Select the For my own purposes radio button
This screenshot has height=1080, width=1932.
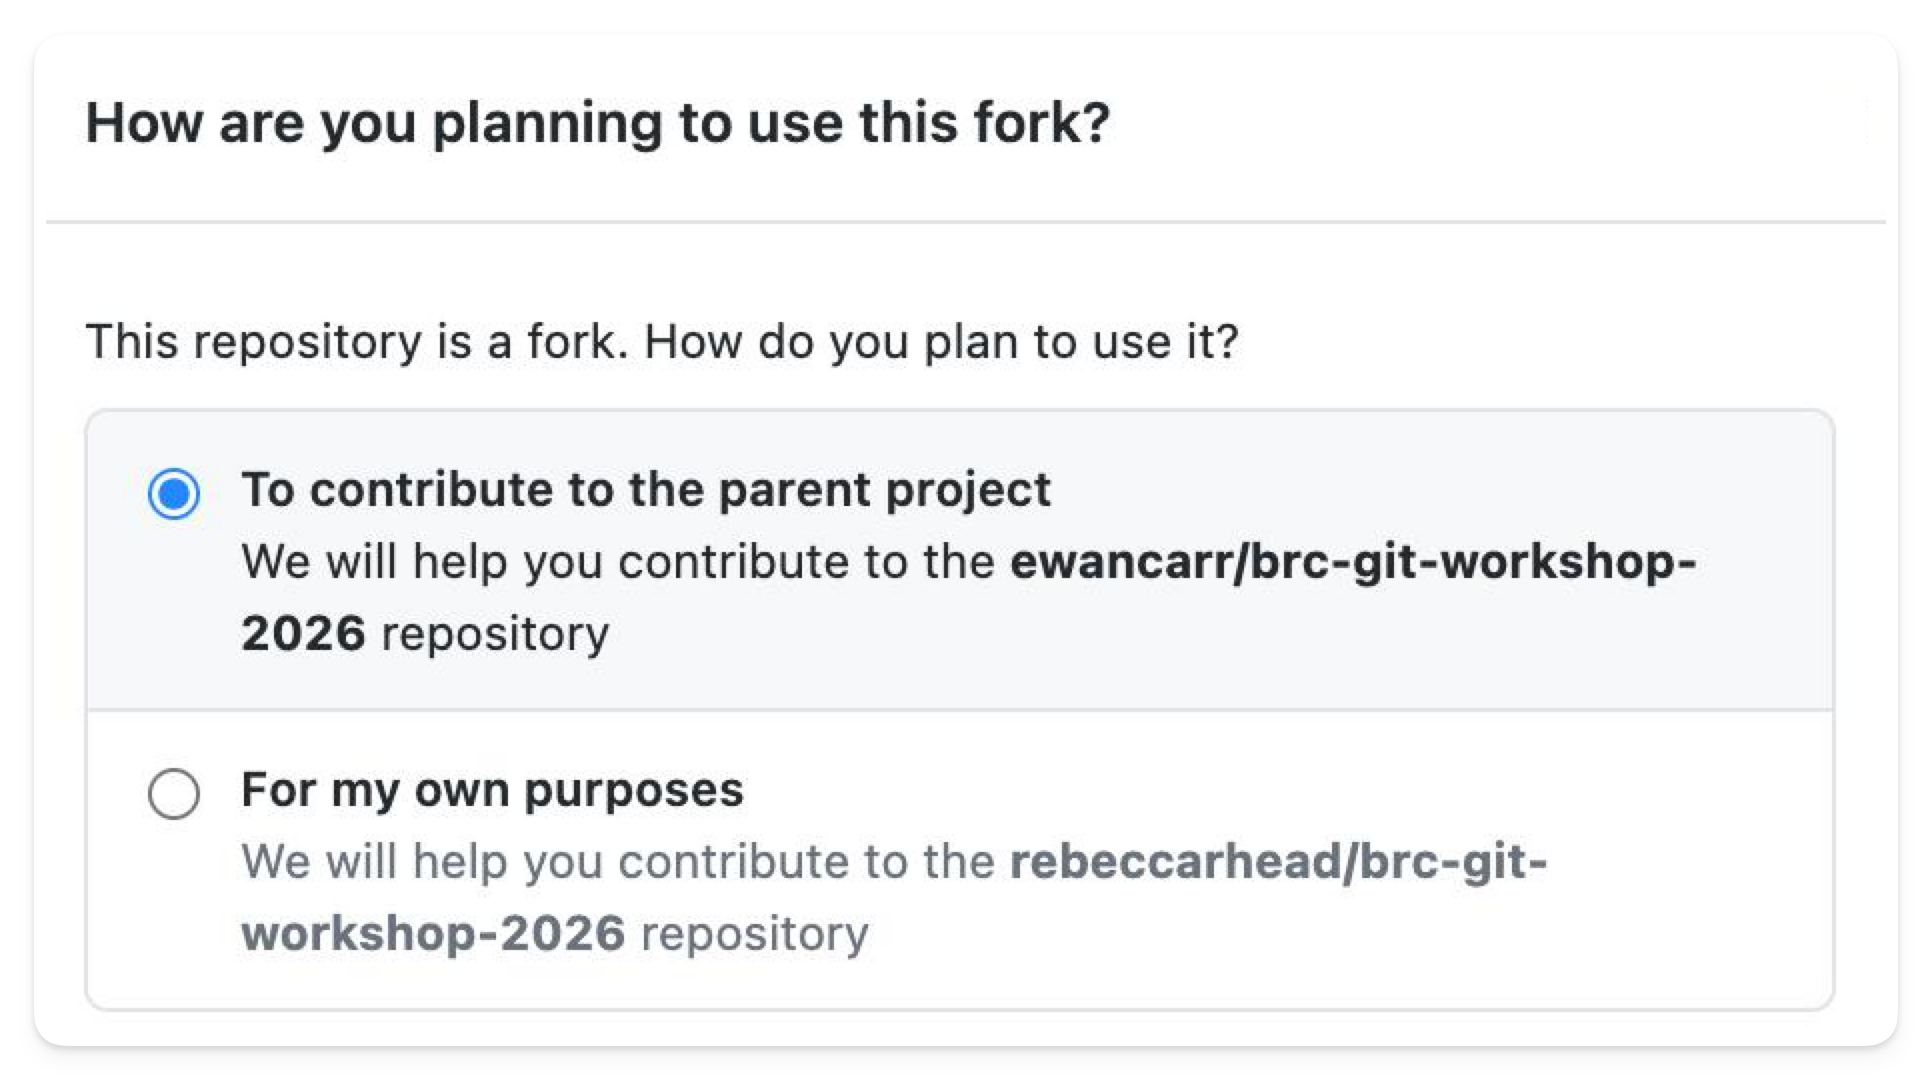(x=174, y=794)
